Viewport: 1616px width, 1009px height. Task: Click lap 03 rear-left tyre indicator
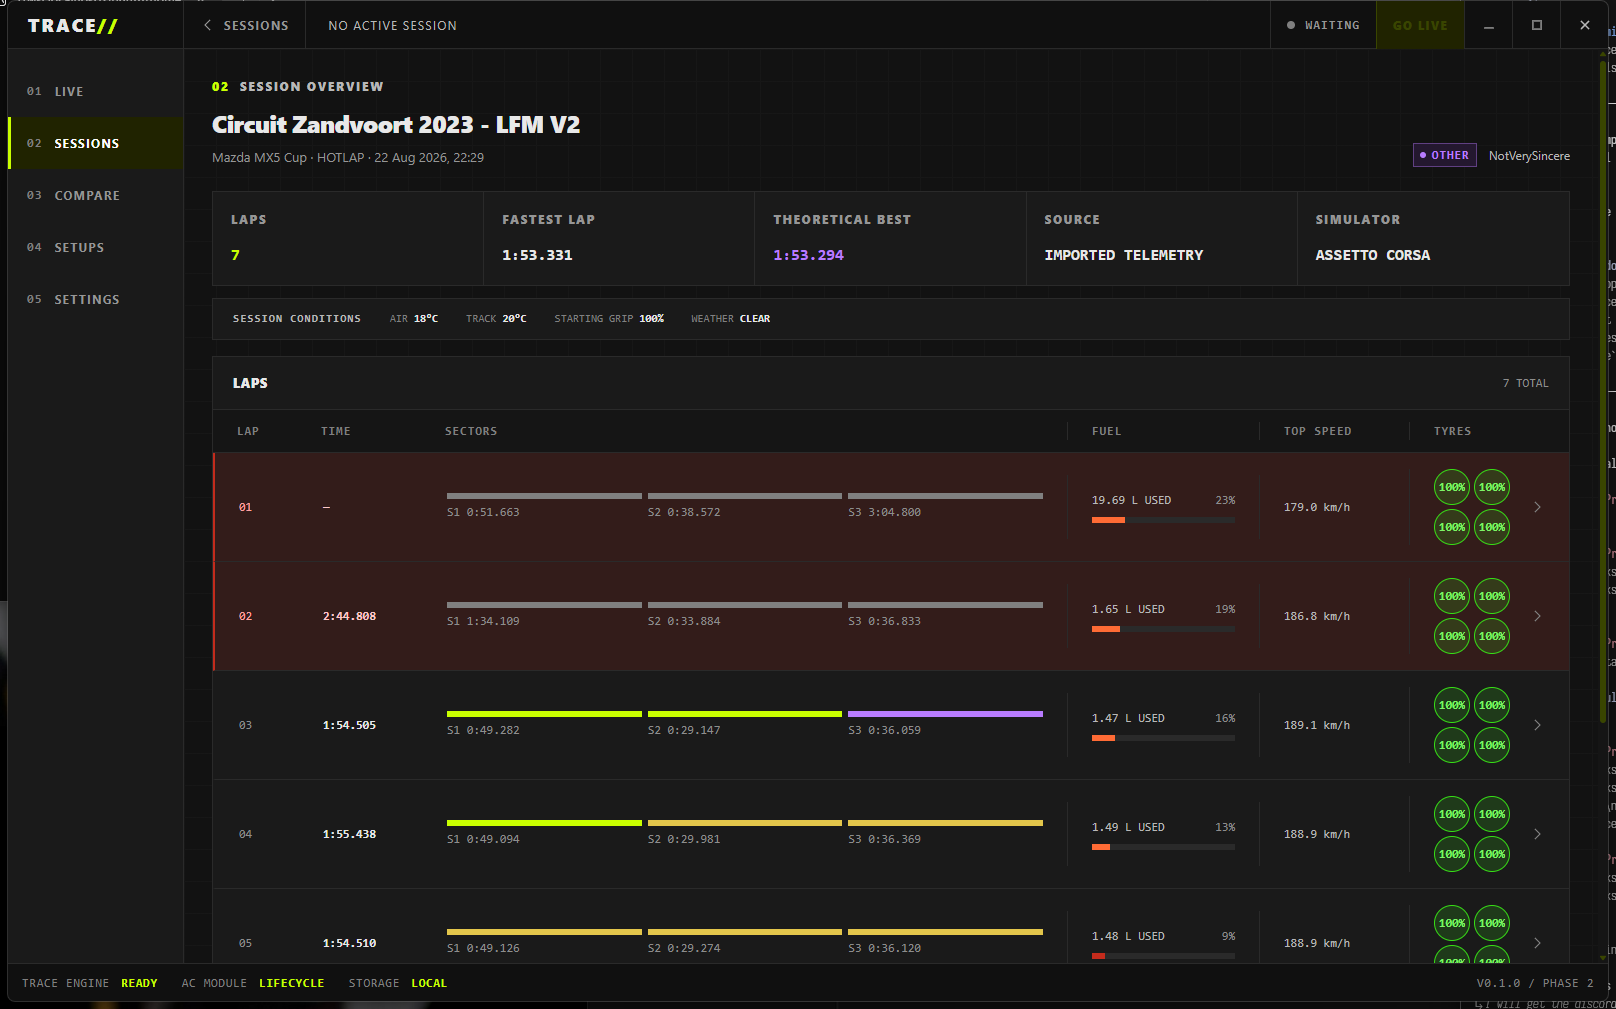coord(1452,745)
